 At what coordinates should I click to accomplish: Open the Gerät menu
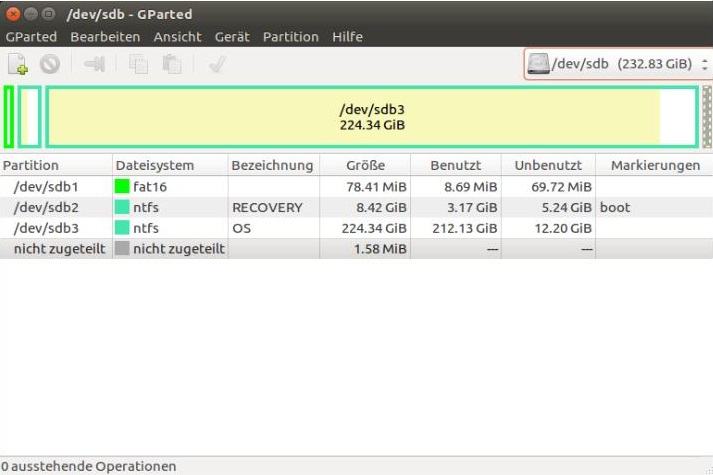click(x=232, y=37)
